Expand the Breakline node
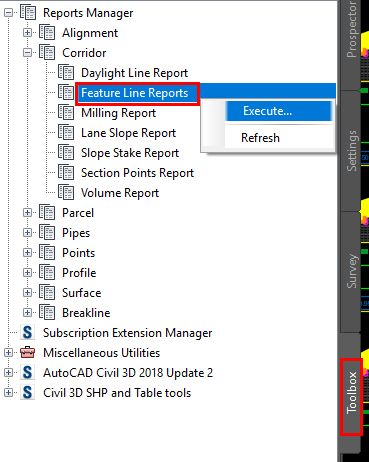Screen dimensions: 369x462 click(27, 313)
